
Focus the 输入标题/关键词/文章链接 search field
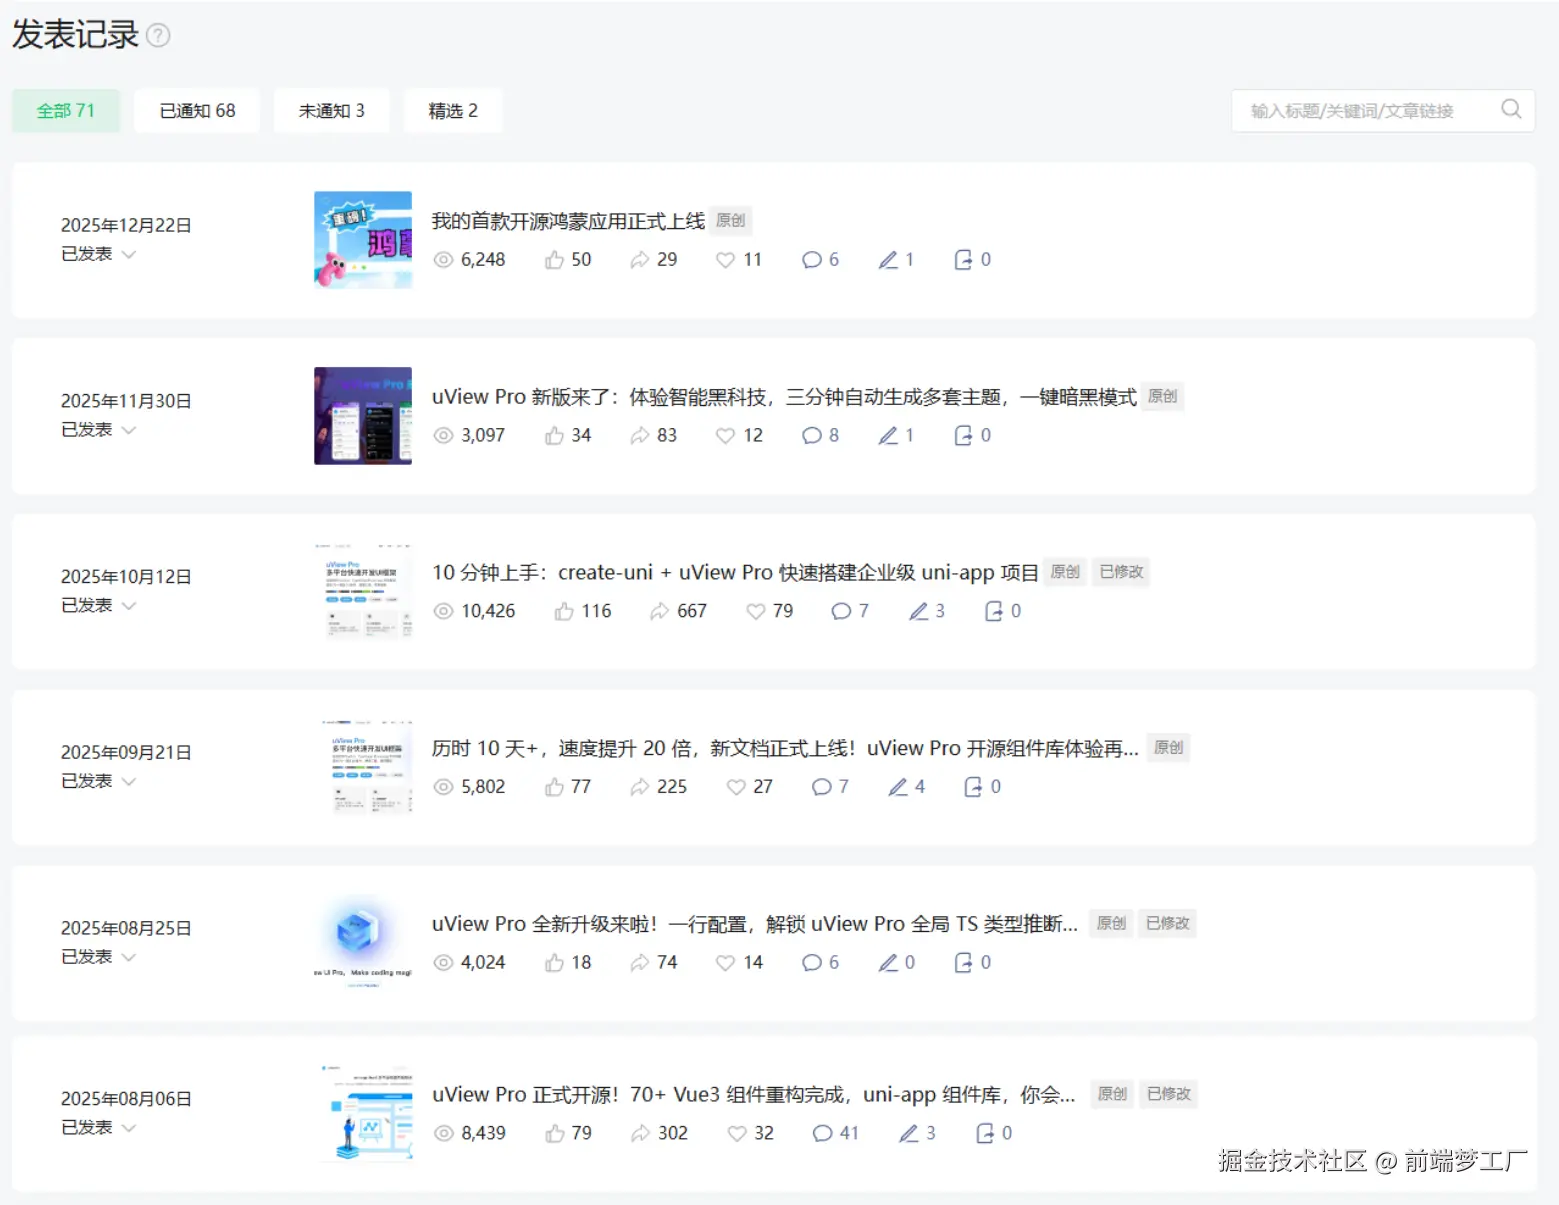coord(1383,110)
